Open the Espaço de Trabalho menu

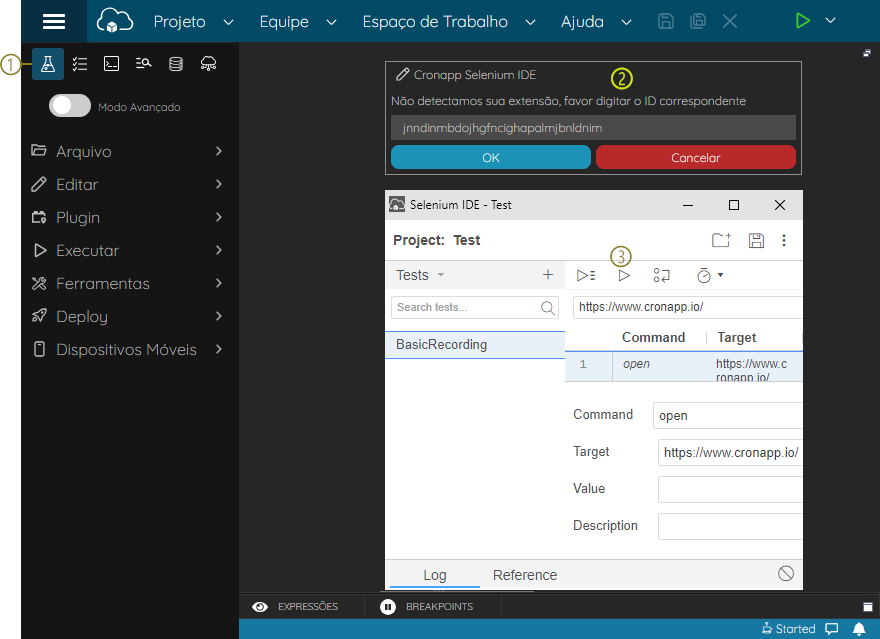pos(448,22)
